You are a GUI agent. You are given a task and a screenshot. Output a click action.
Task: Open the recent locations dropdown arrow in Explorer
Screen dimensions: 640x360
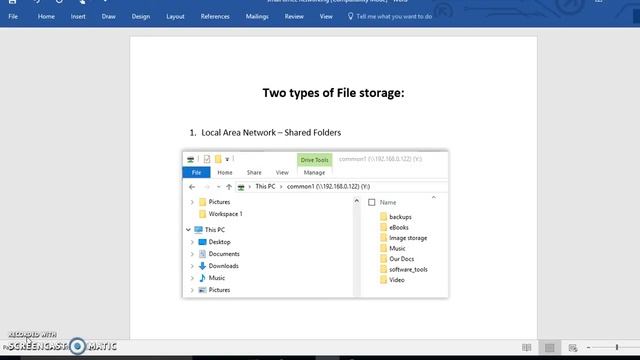[218, 187]
